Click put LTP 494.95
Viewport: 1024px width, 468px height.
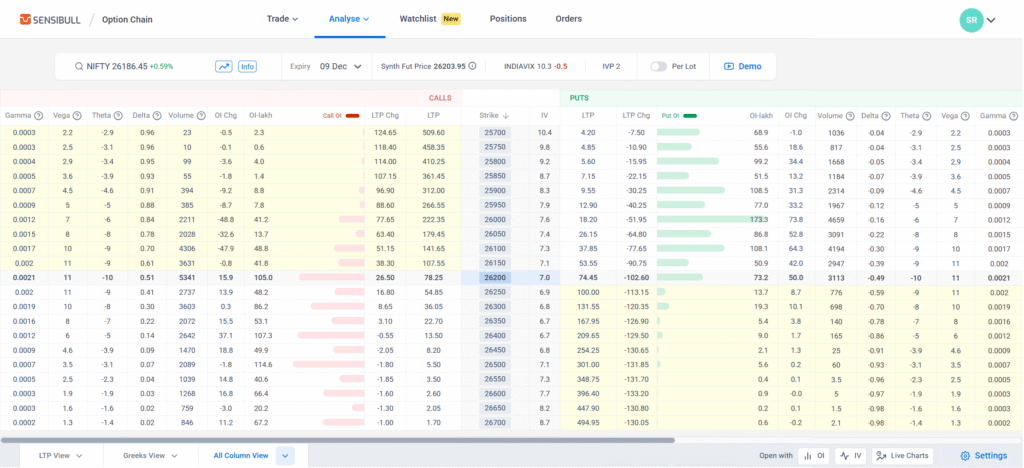coord(588,422)
